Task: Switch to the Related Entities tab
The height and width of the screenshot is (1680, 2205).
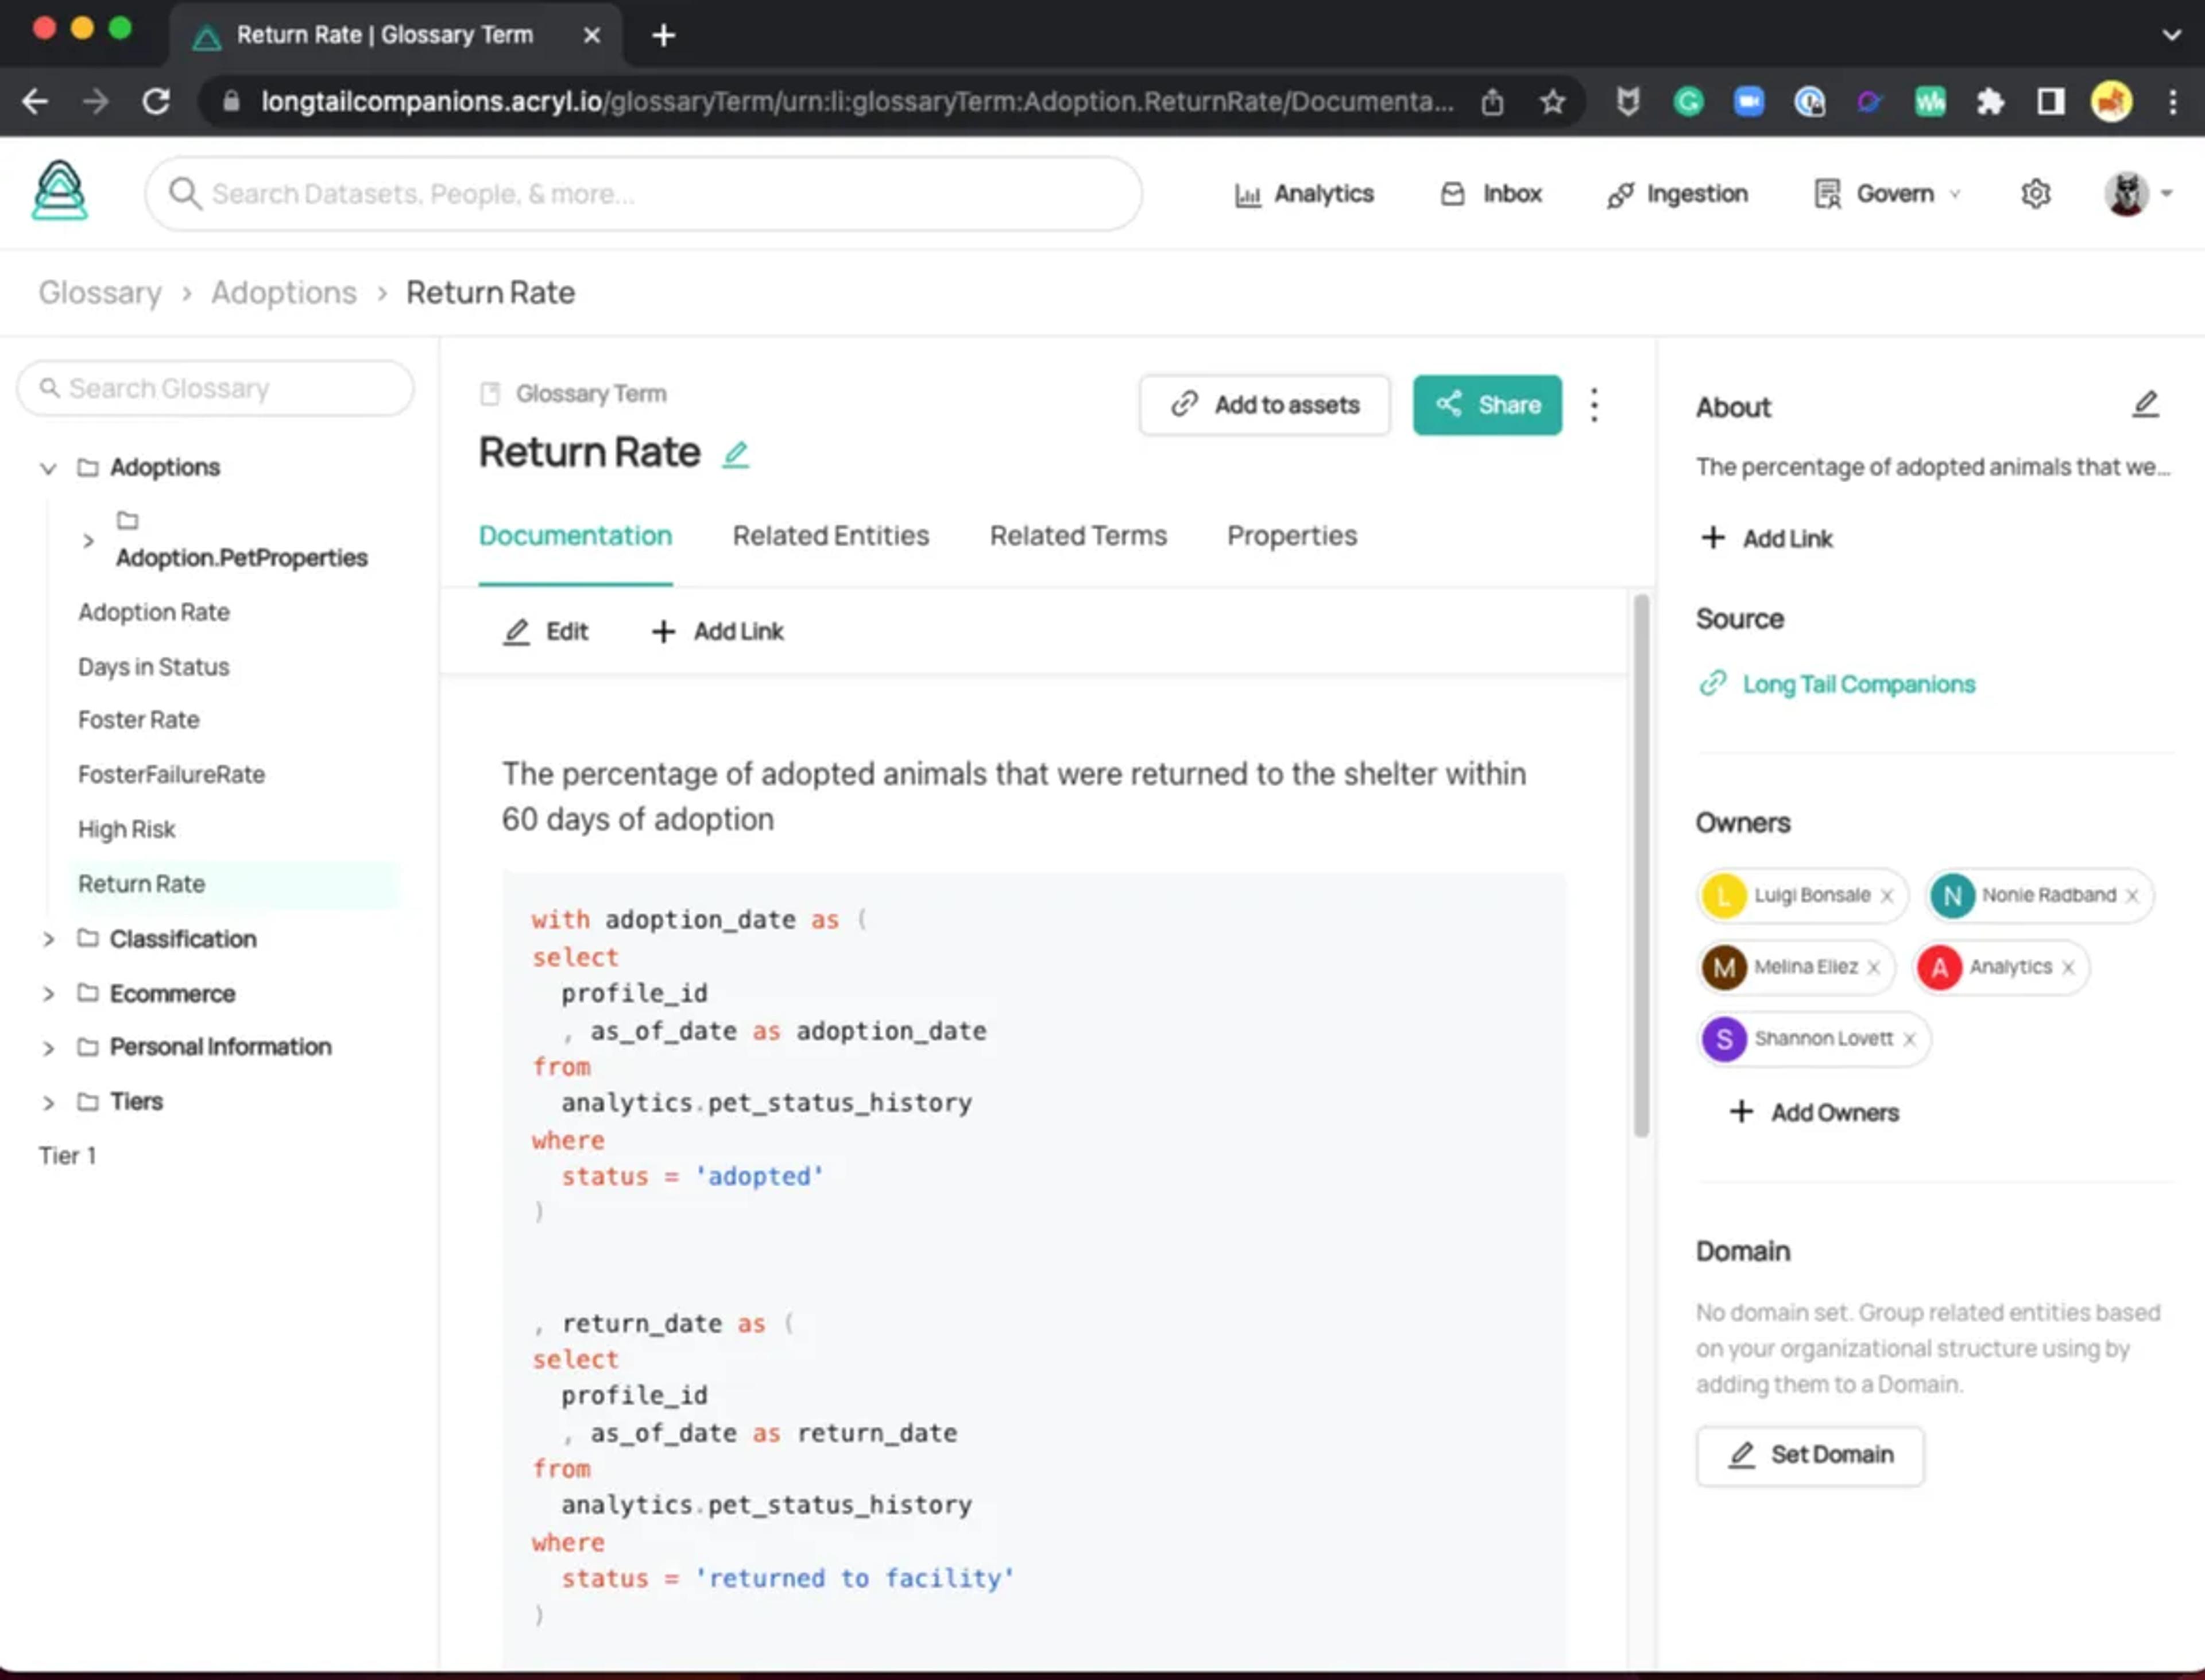Action: point(831,535)
